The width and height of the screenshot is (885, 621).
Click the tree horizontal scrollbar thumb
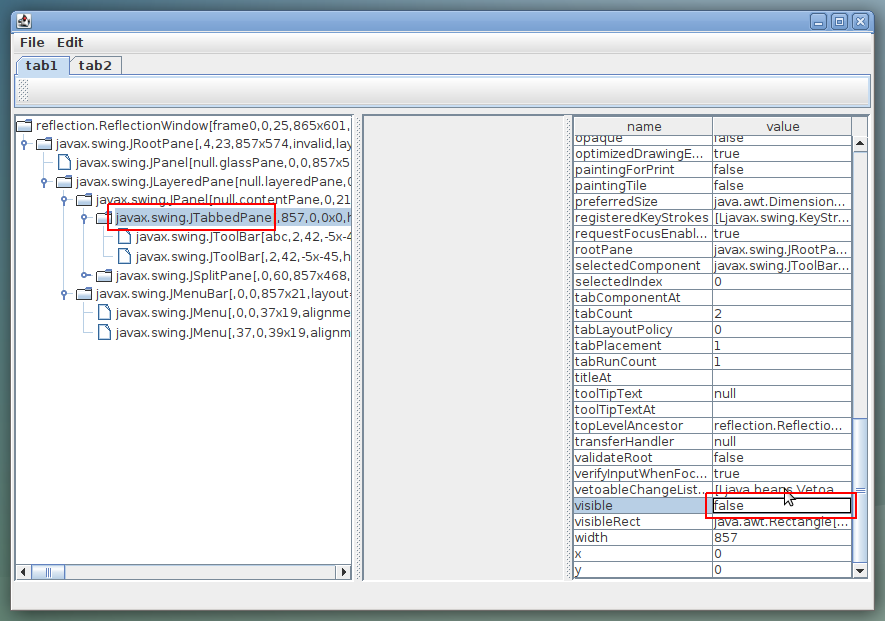(48, 572)
